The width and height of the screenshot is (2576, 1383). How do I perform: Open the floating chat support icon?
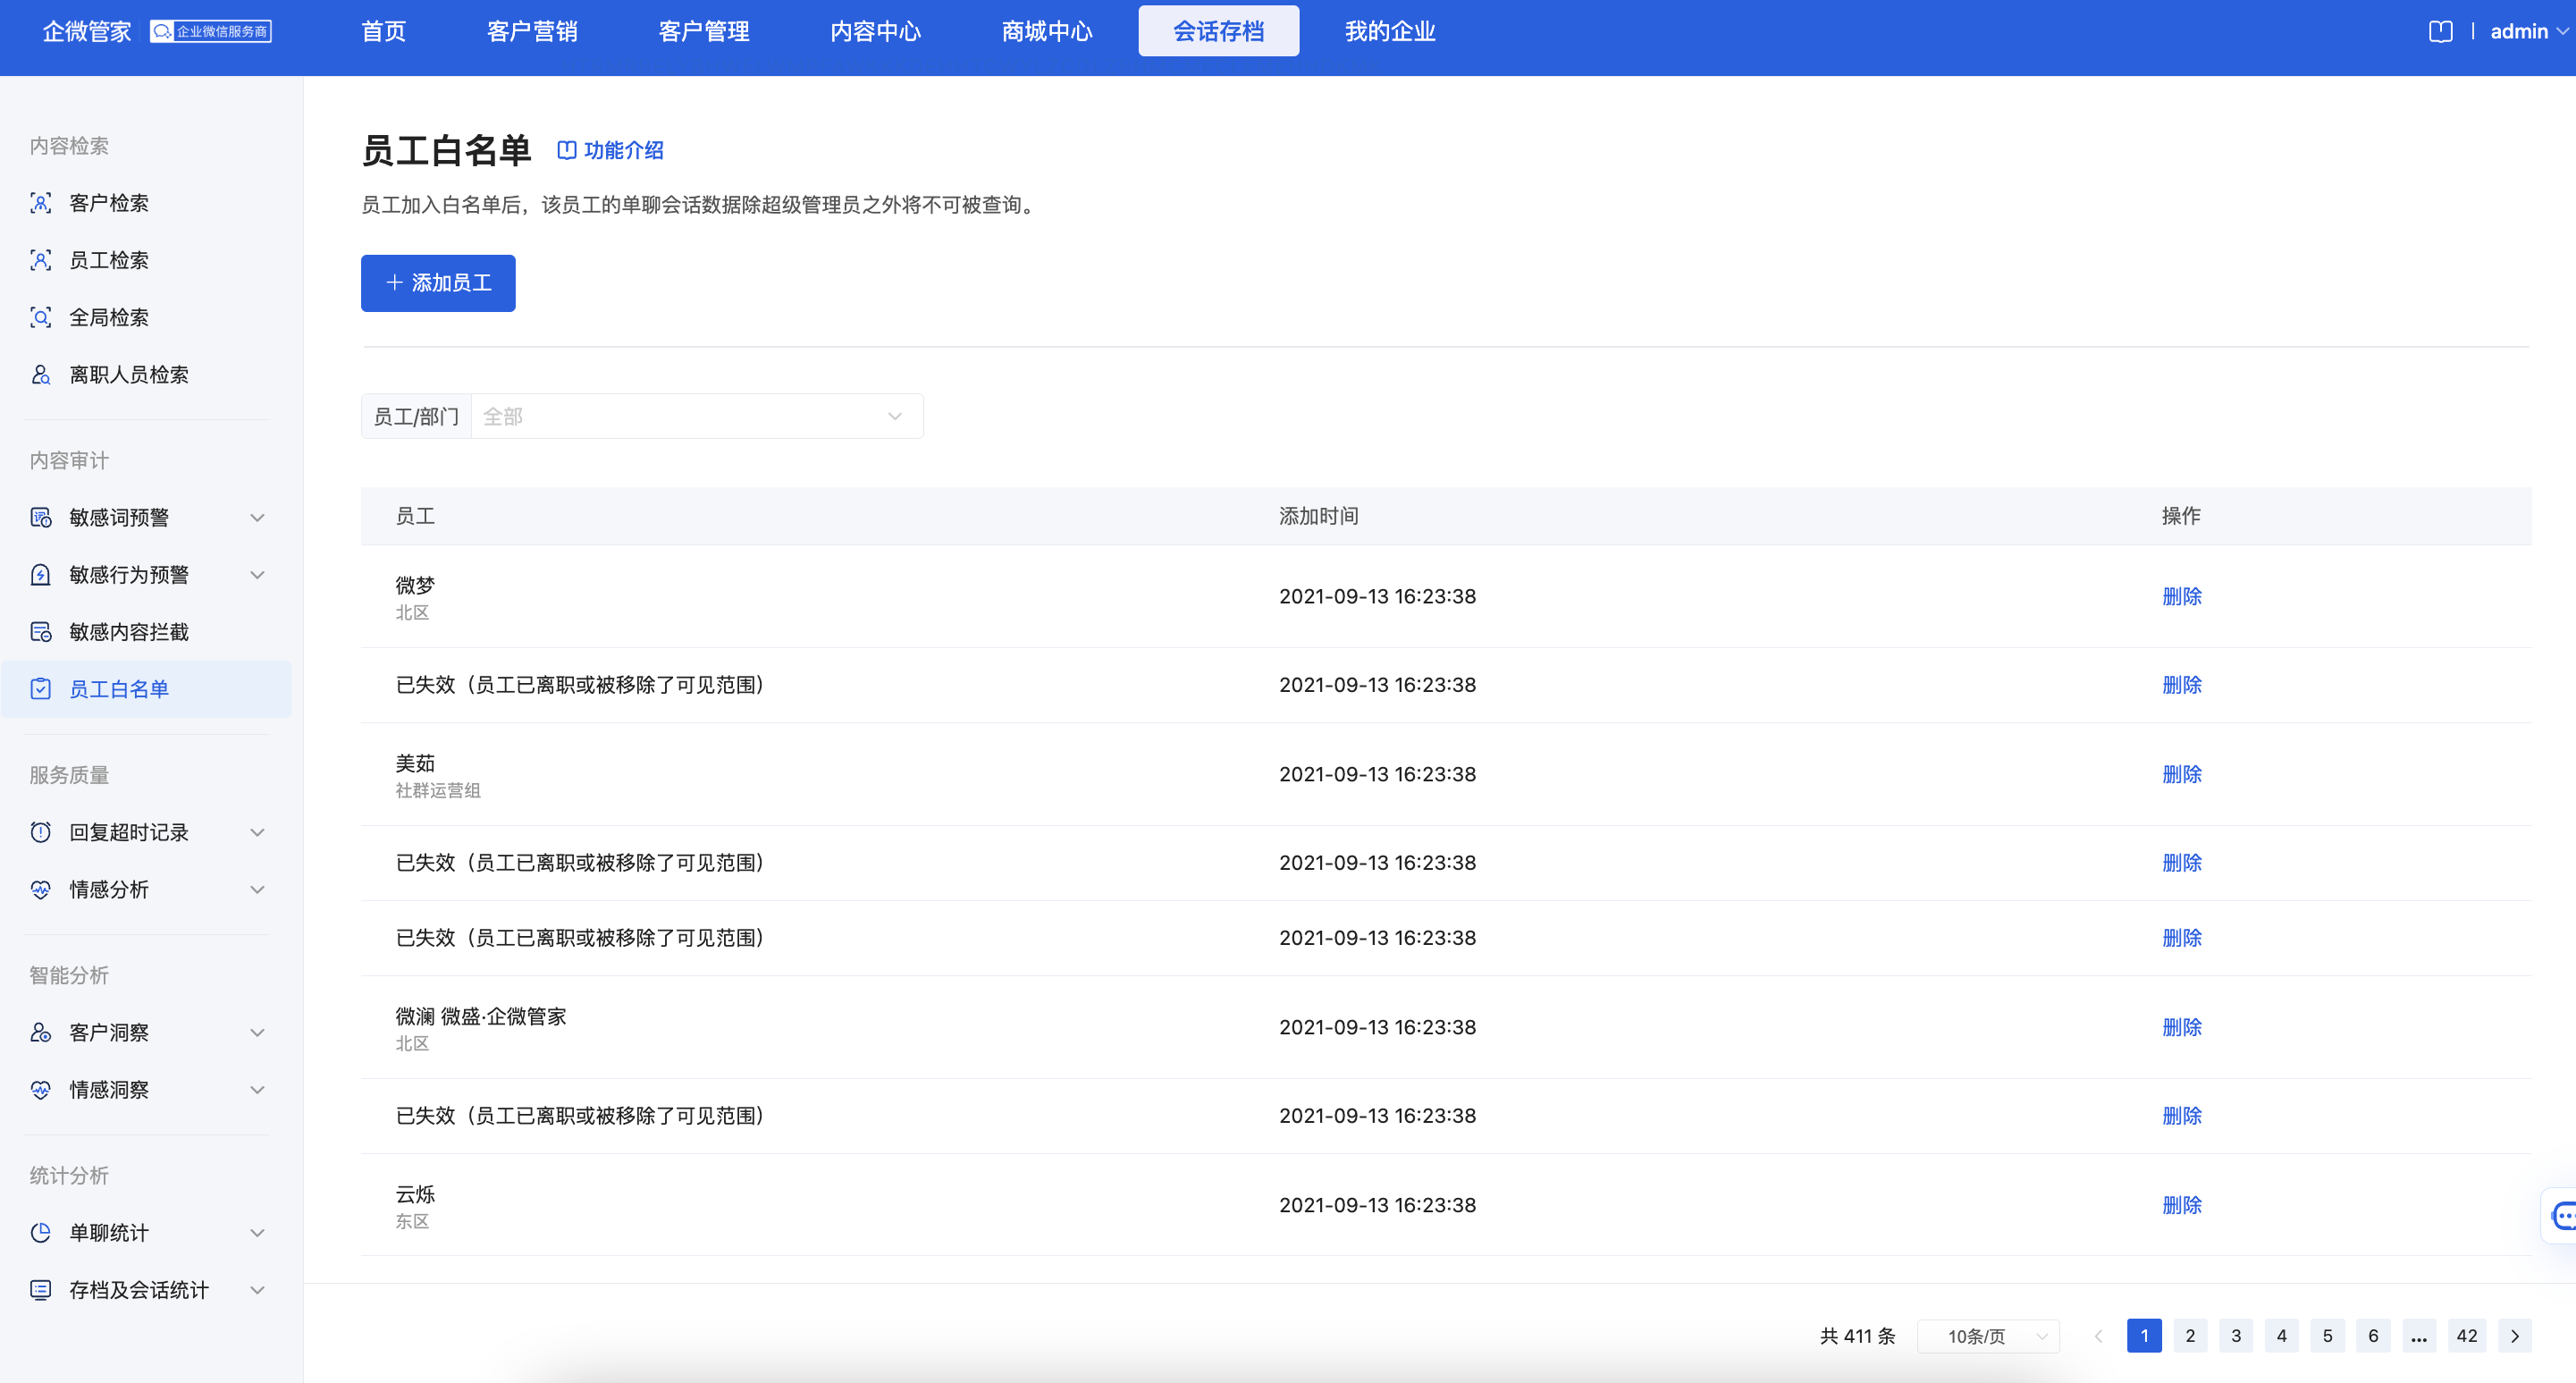2562,1215
